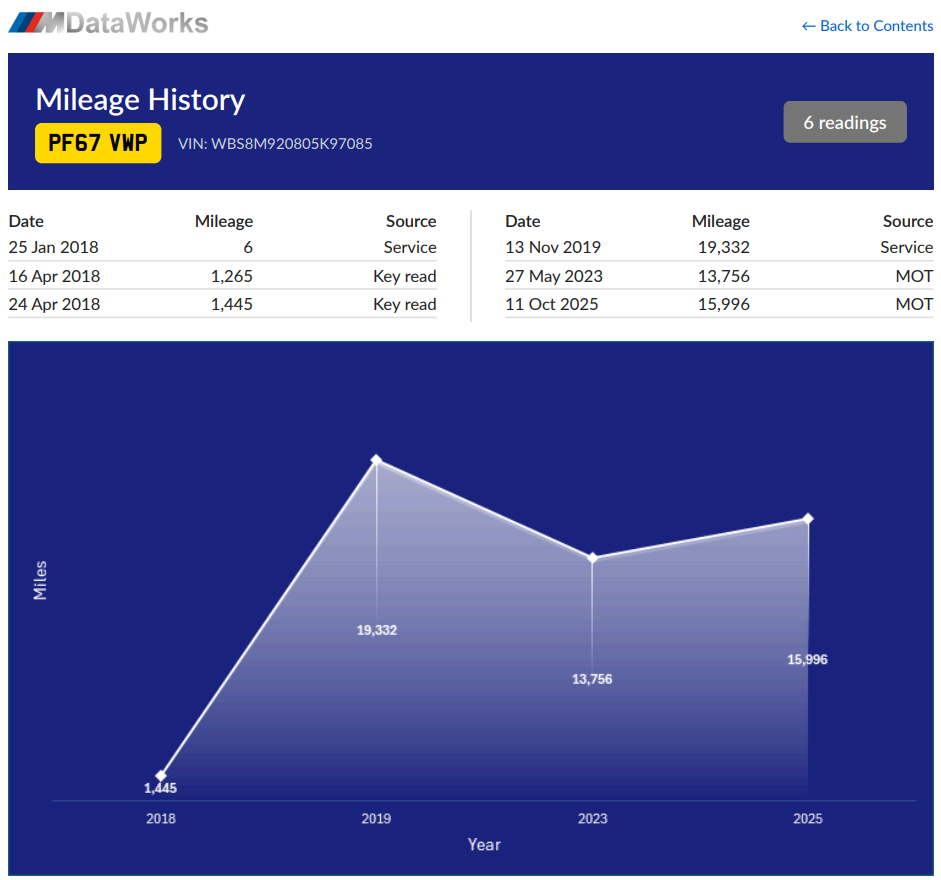Follow the Back to Contents link

tap(866, 26)
